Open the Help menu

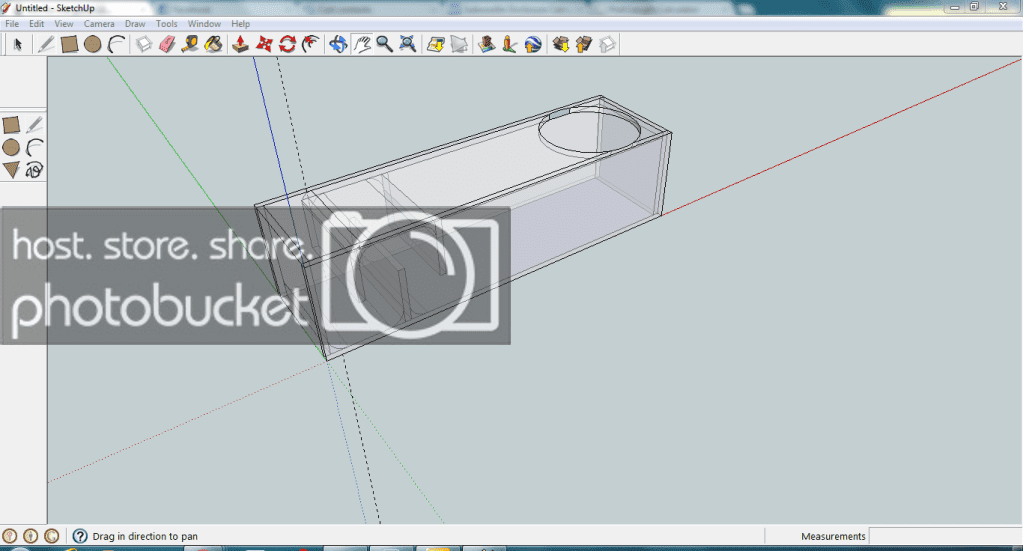pos(240,23)
